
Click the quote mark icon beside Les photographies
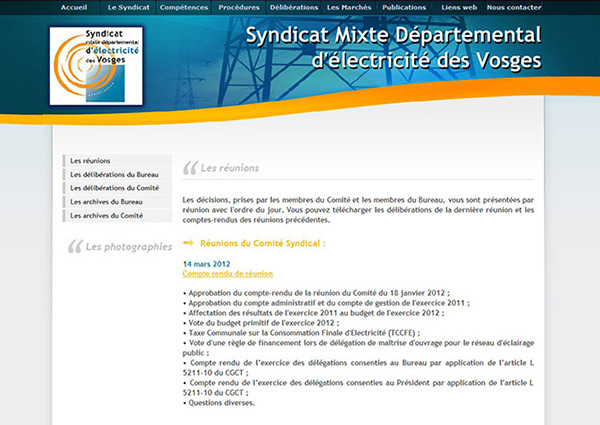(x=75, y=246)
